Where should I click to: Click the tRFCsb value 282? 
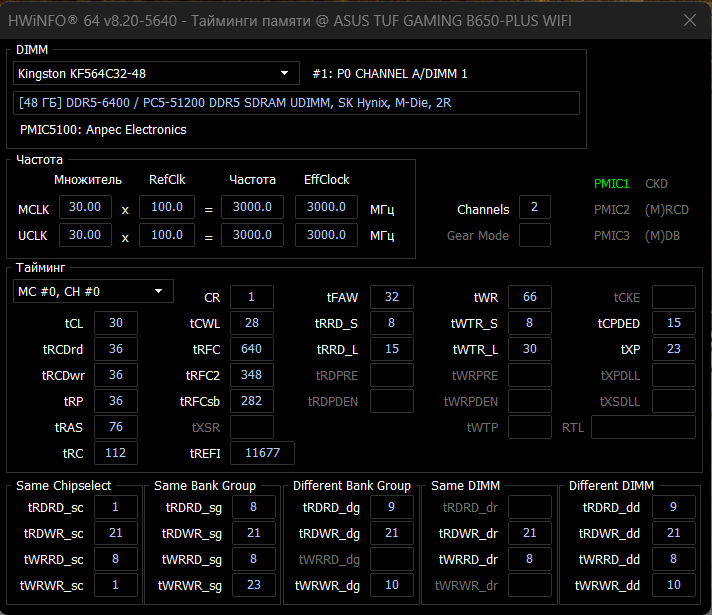click(x=252, y=401)
